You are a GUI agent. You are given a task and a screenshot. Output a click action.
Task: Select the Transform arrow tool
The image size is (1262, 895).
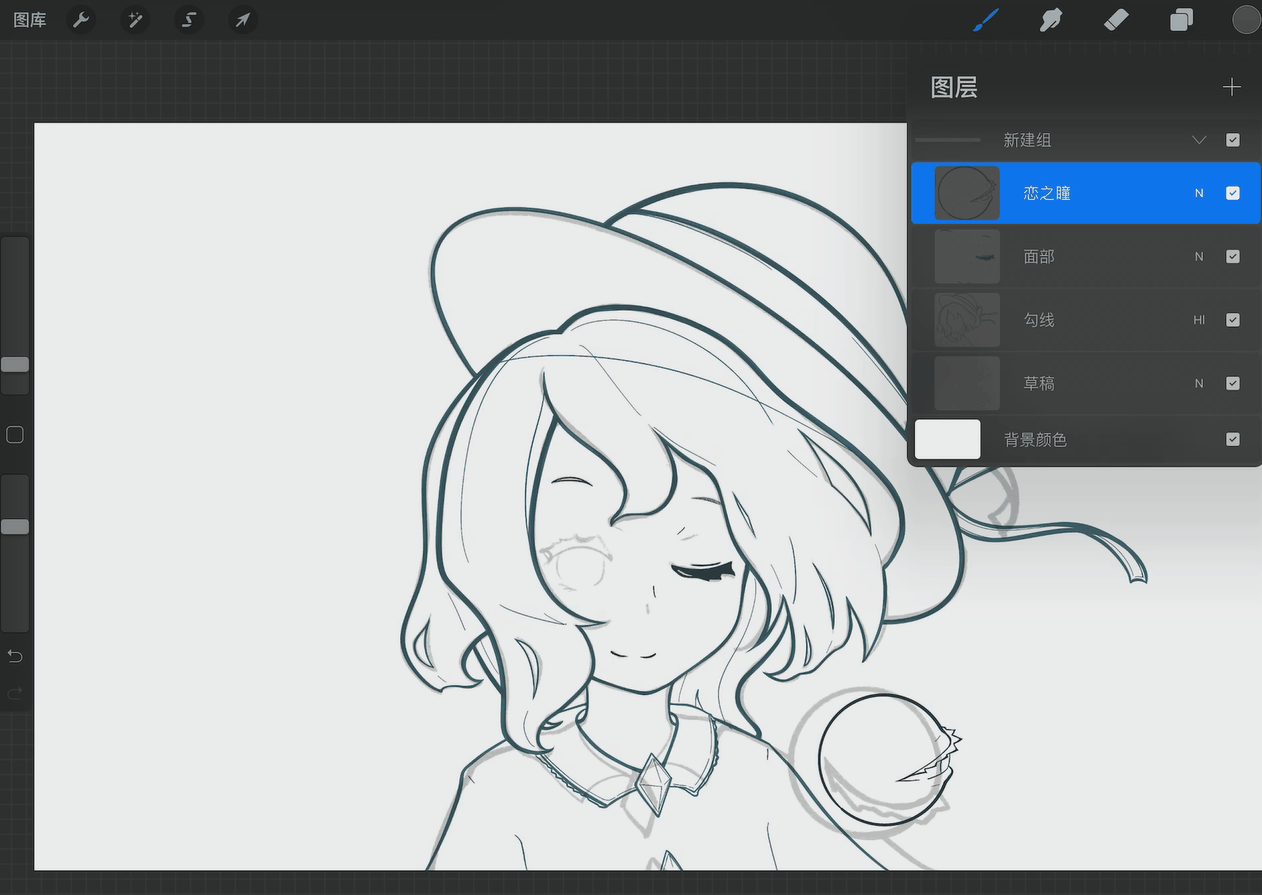pos(243,19)
